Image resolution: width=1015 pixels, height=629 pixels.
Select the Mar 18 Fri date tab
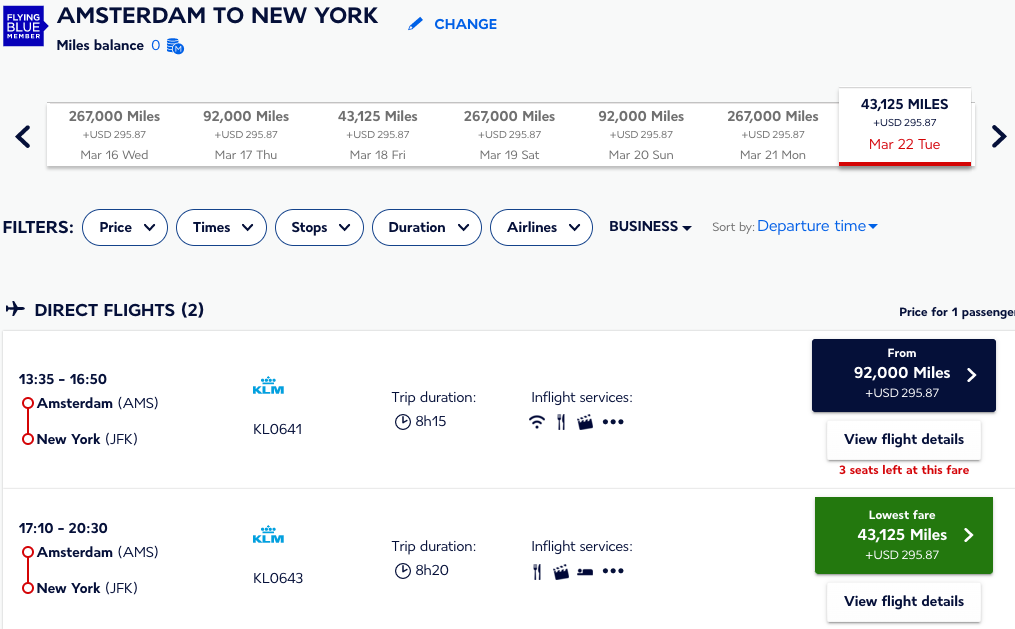(377, 135)
